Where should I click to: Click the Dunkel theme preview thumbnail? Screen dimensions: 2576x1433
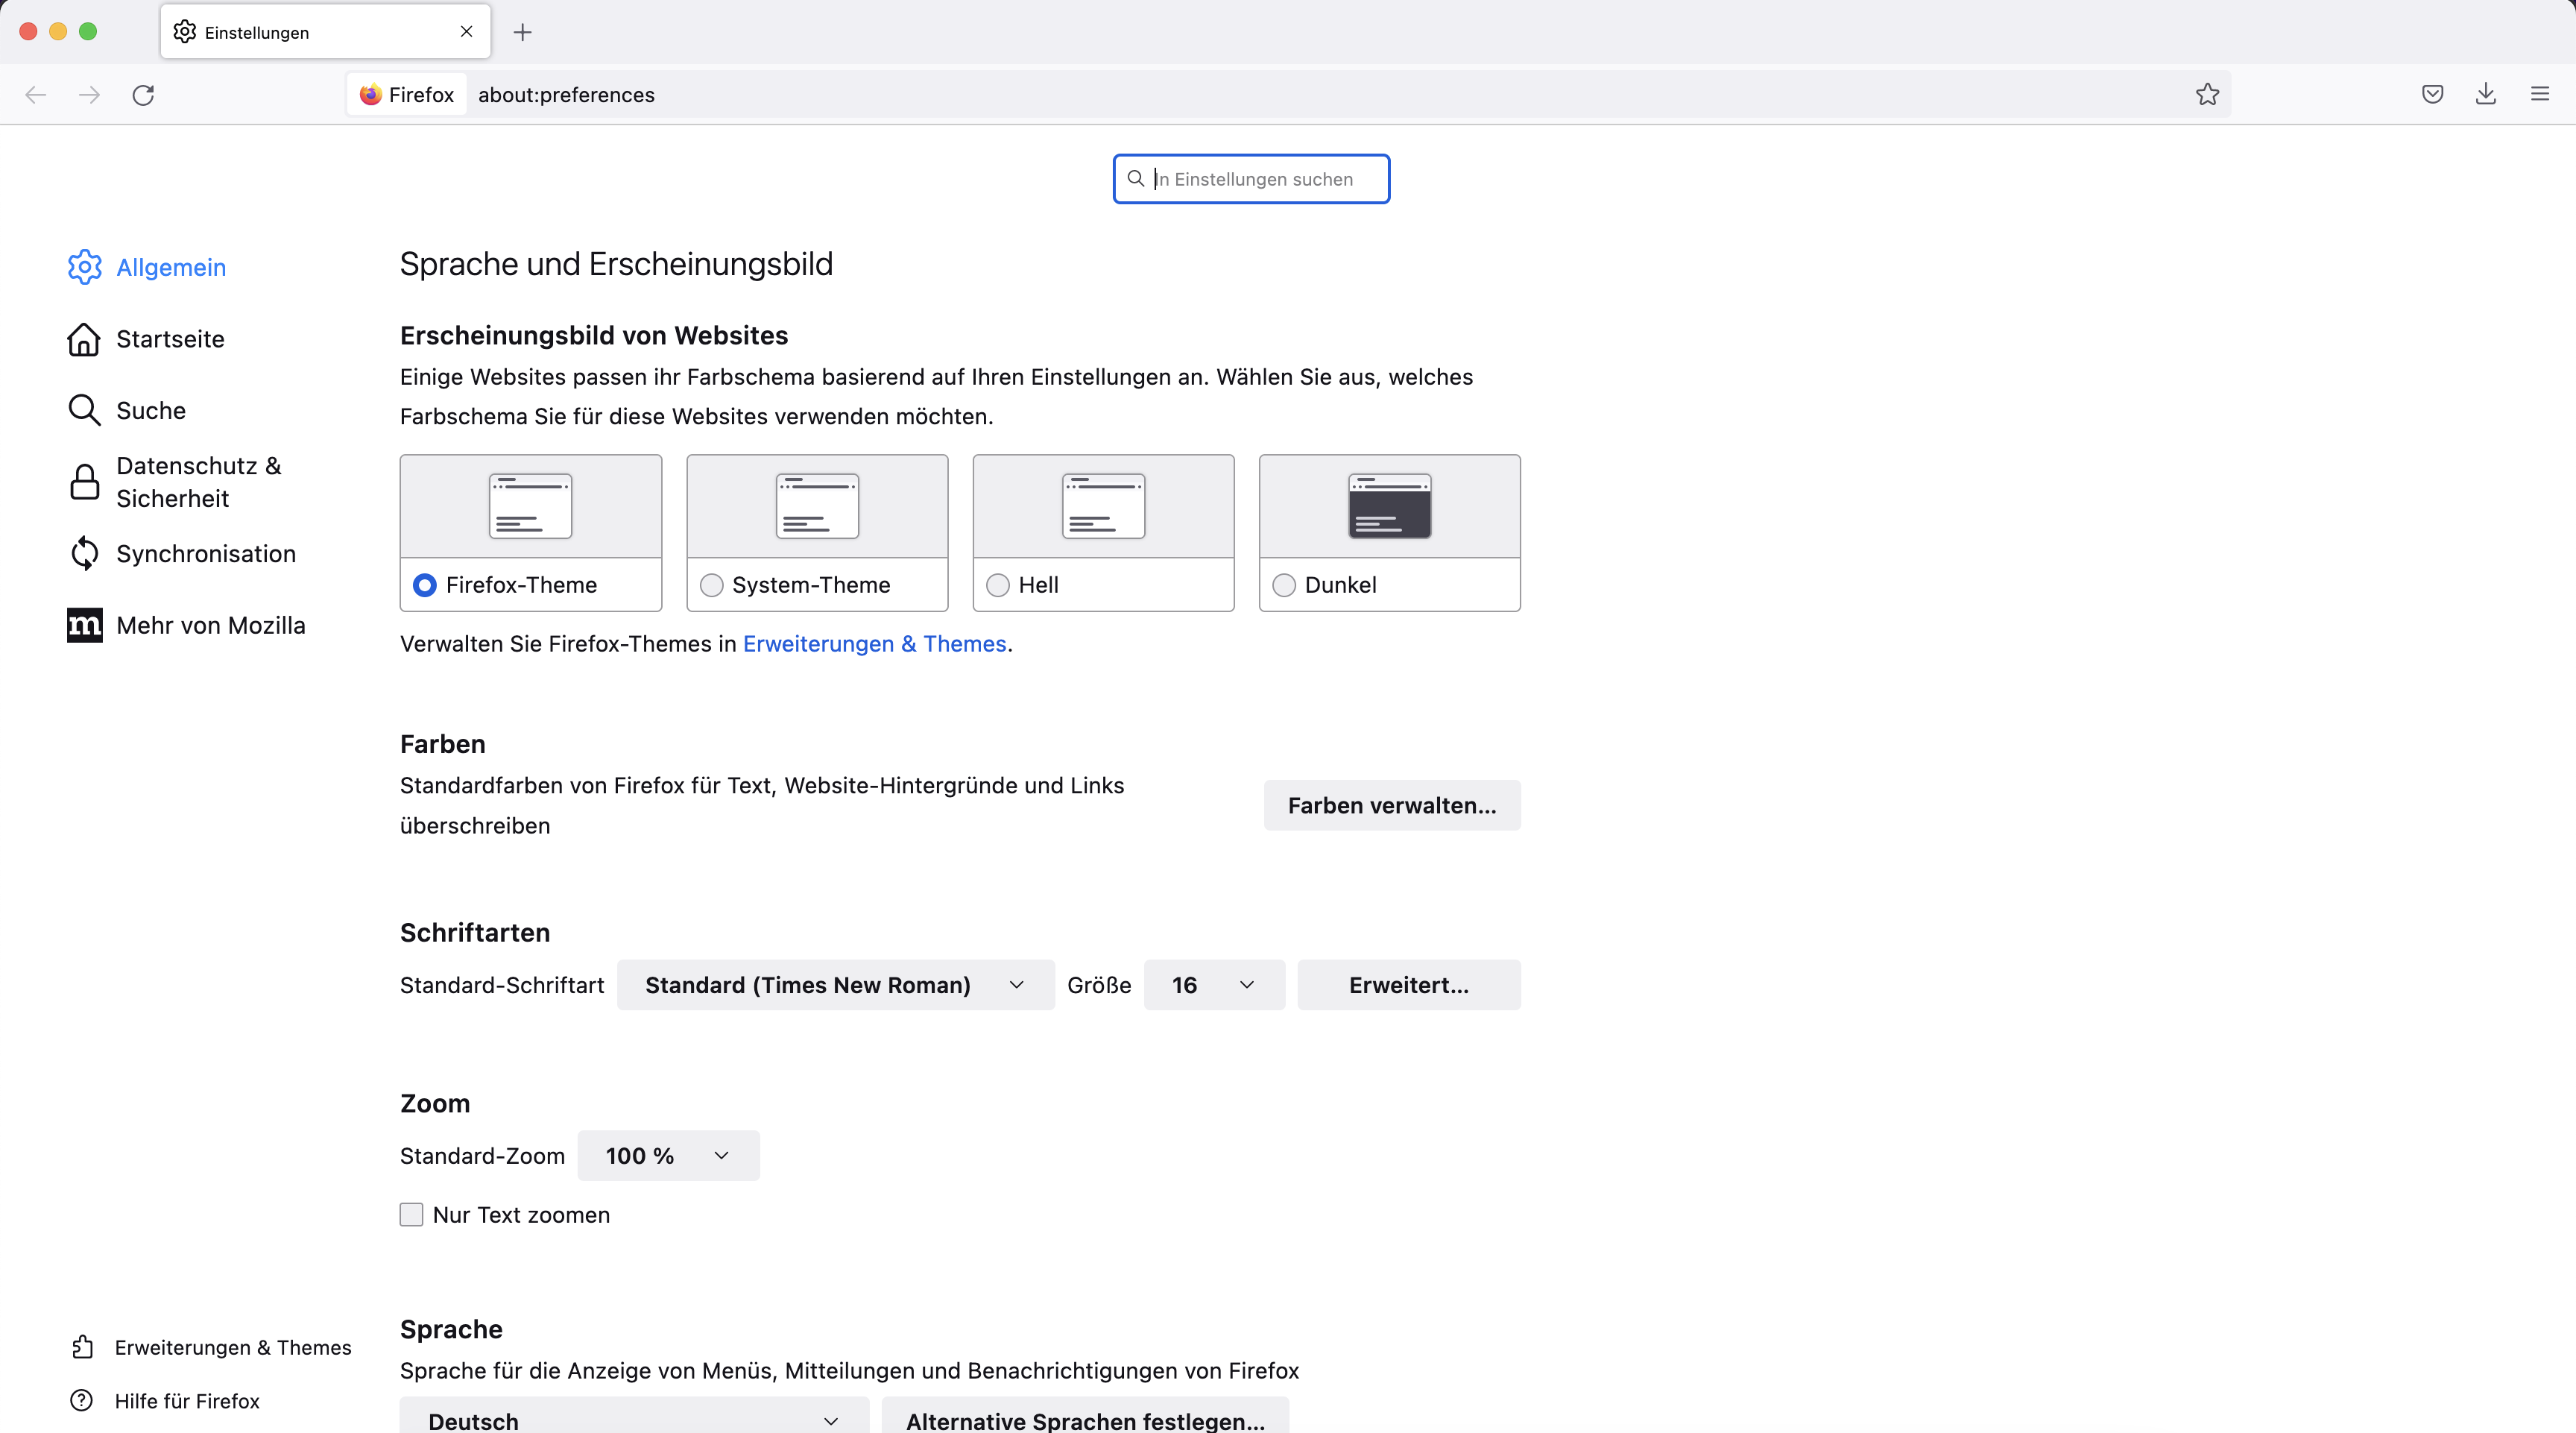[1390, 506]
